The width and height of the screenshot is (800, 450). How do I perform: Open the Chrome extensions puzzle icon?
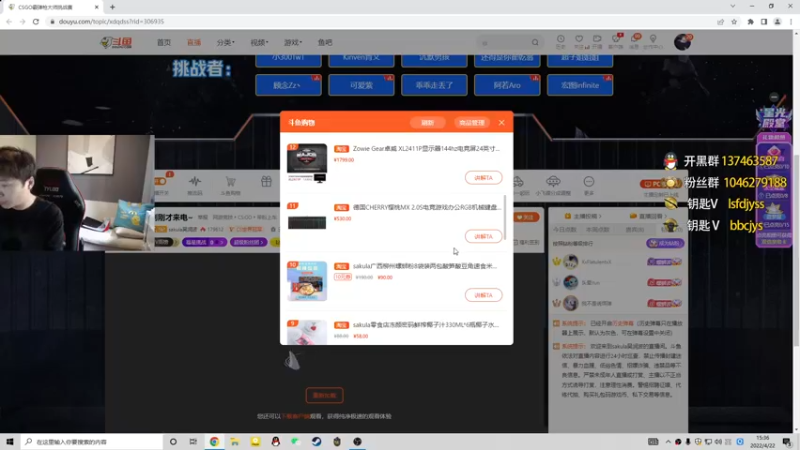coord(751,21)
